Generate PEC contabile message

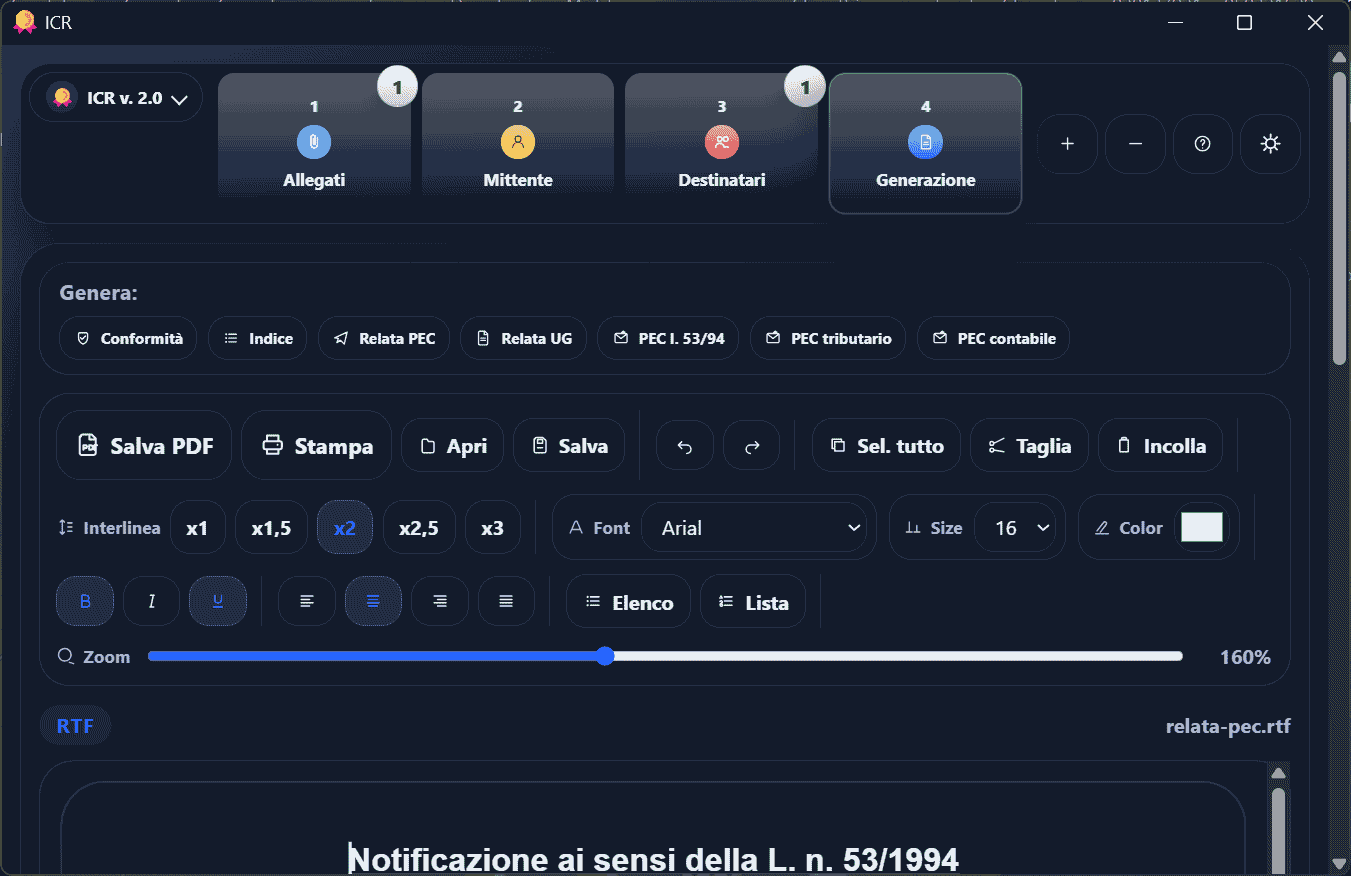tap(993, 338)
